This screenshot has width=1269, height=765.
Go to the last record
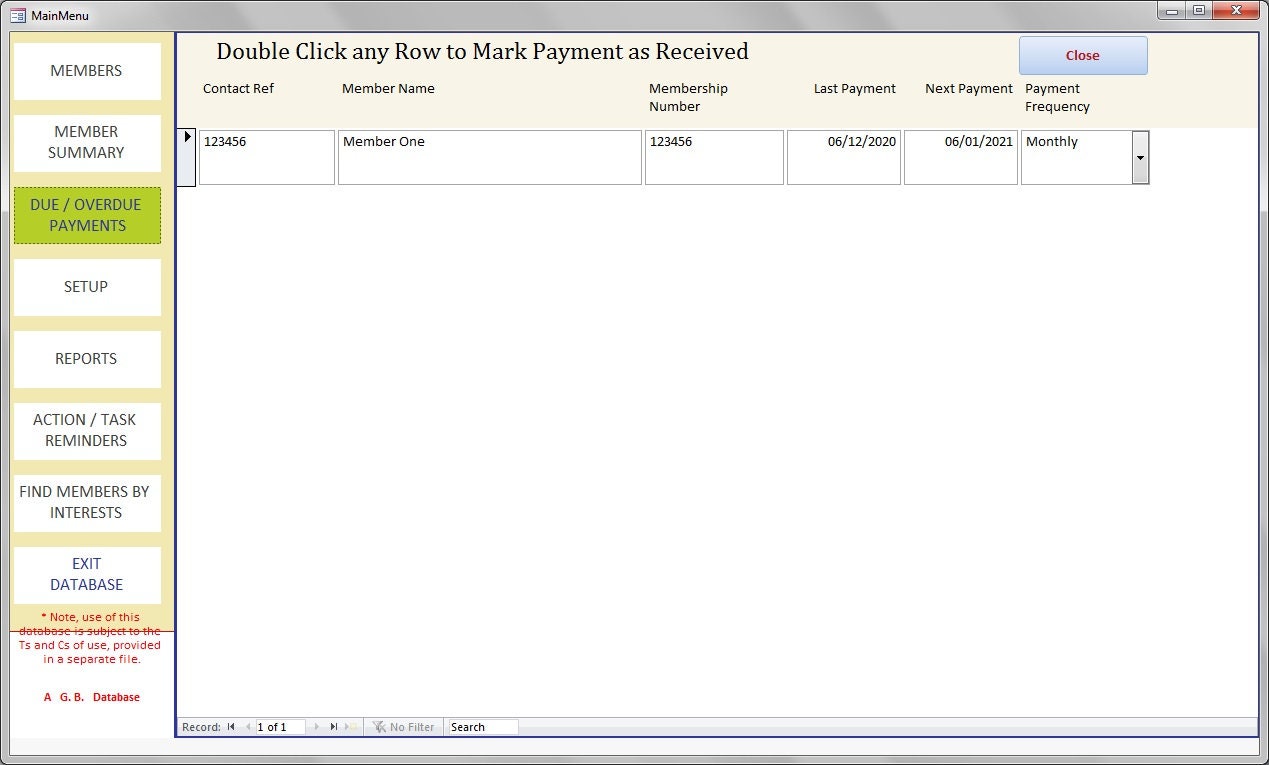click(x=334, y=726)
